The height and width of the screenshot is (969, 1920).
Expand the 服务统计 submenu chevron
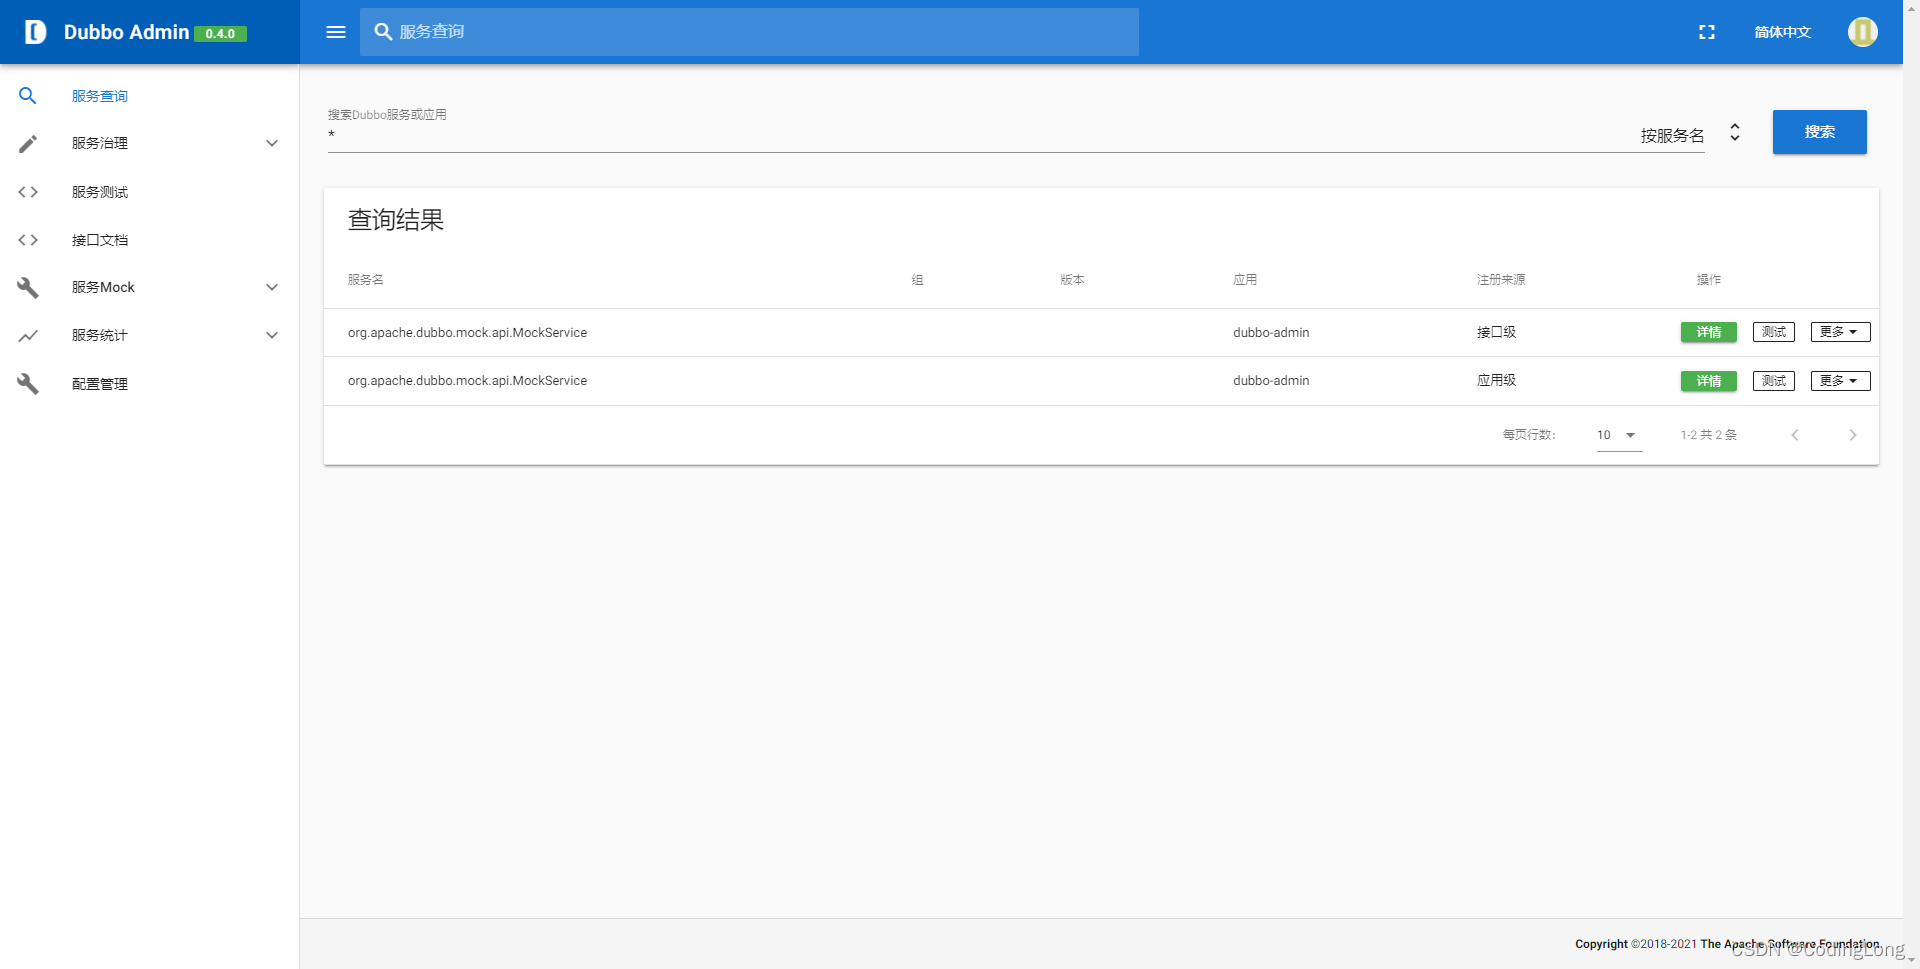point(272,335)
